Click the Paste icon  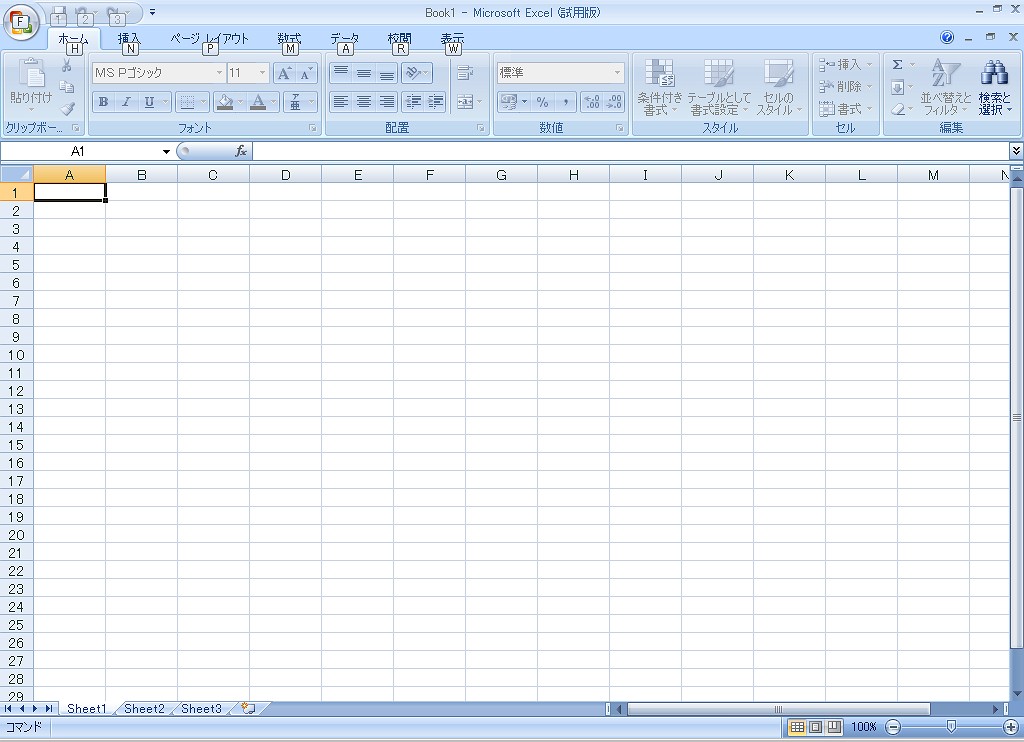pos(31,74)
